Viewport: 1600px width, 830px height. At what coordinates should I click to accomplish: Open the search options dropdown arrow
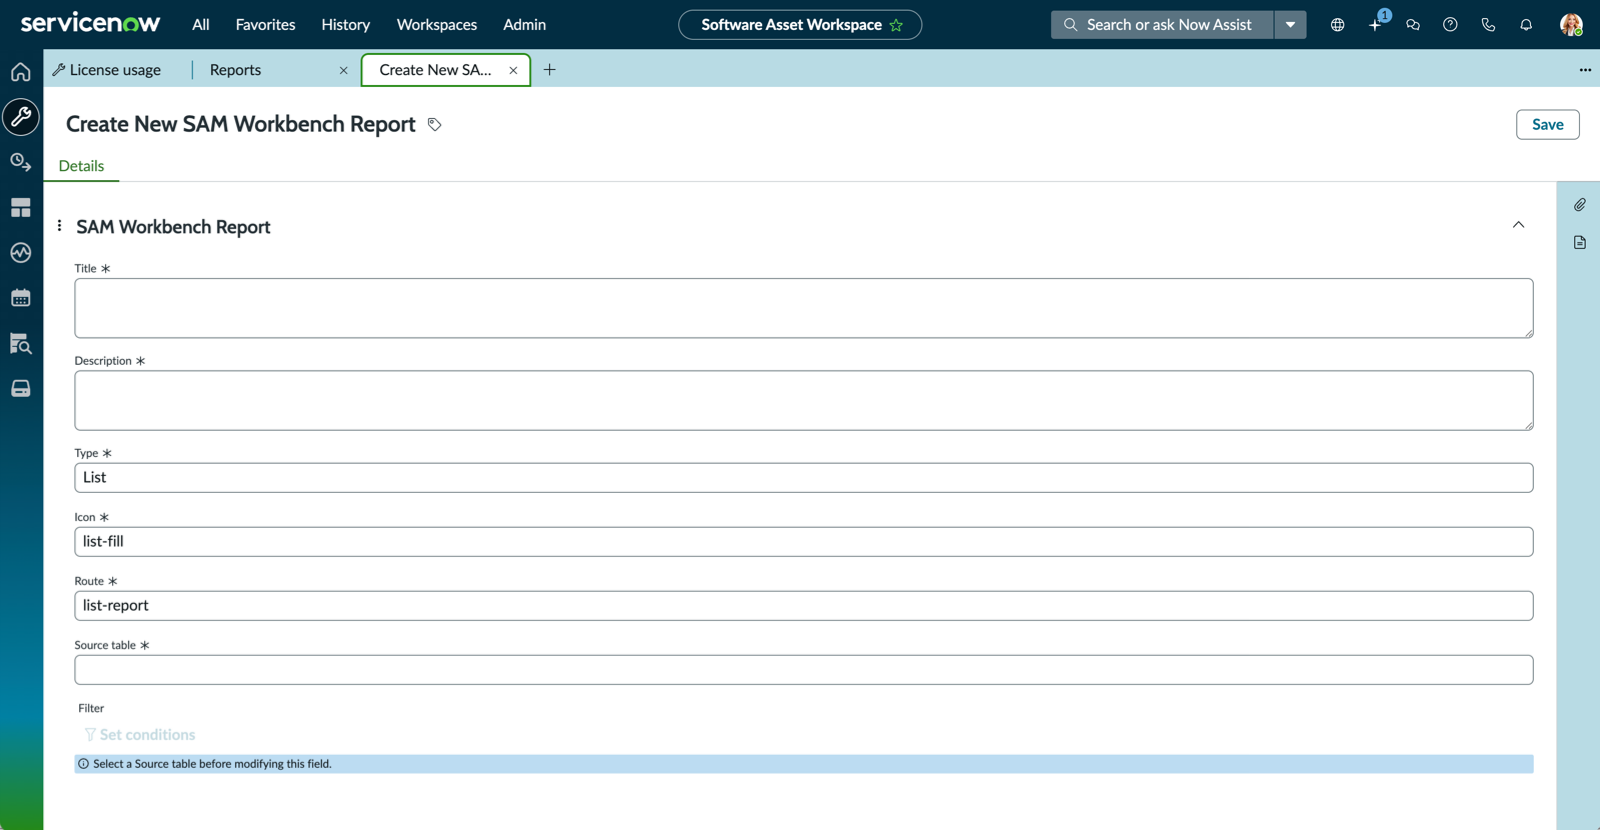click(x=1290, y=25)
